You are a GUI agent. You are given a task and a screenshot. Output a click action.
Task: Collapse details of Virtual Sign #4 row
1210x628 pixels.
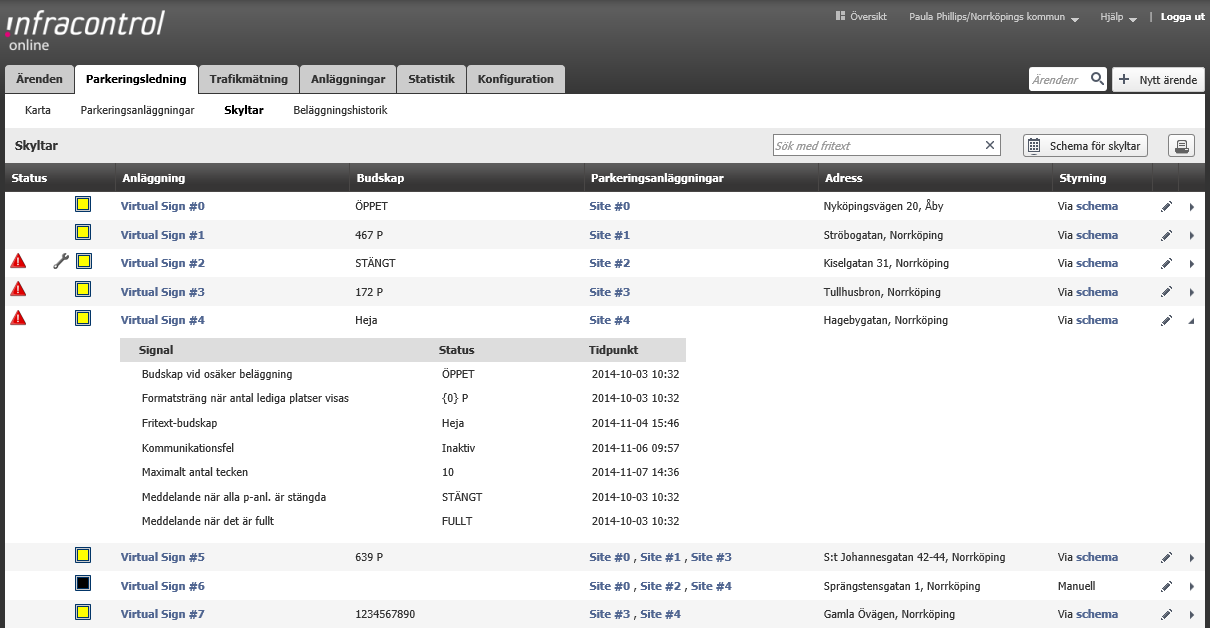tap(1191, 321)
